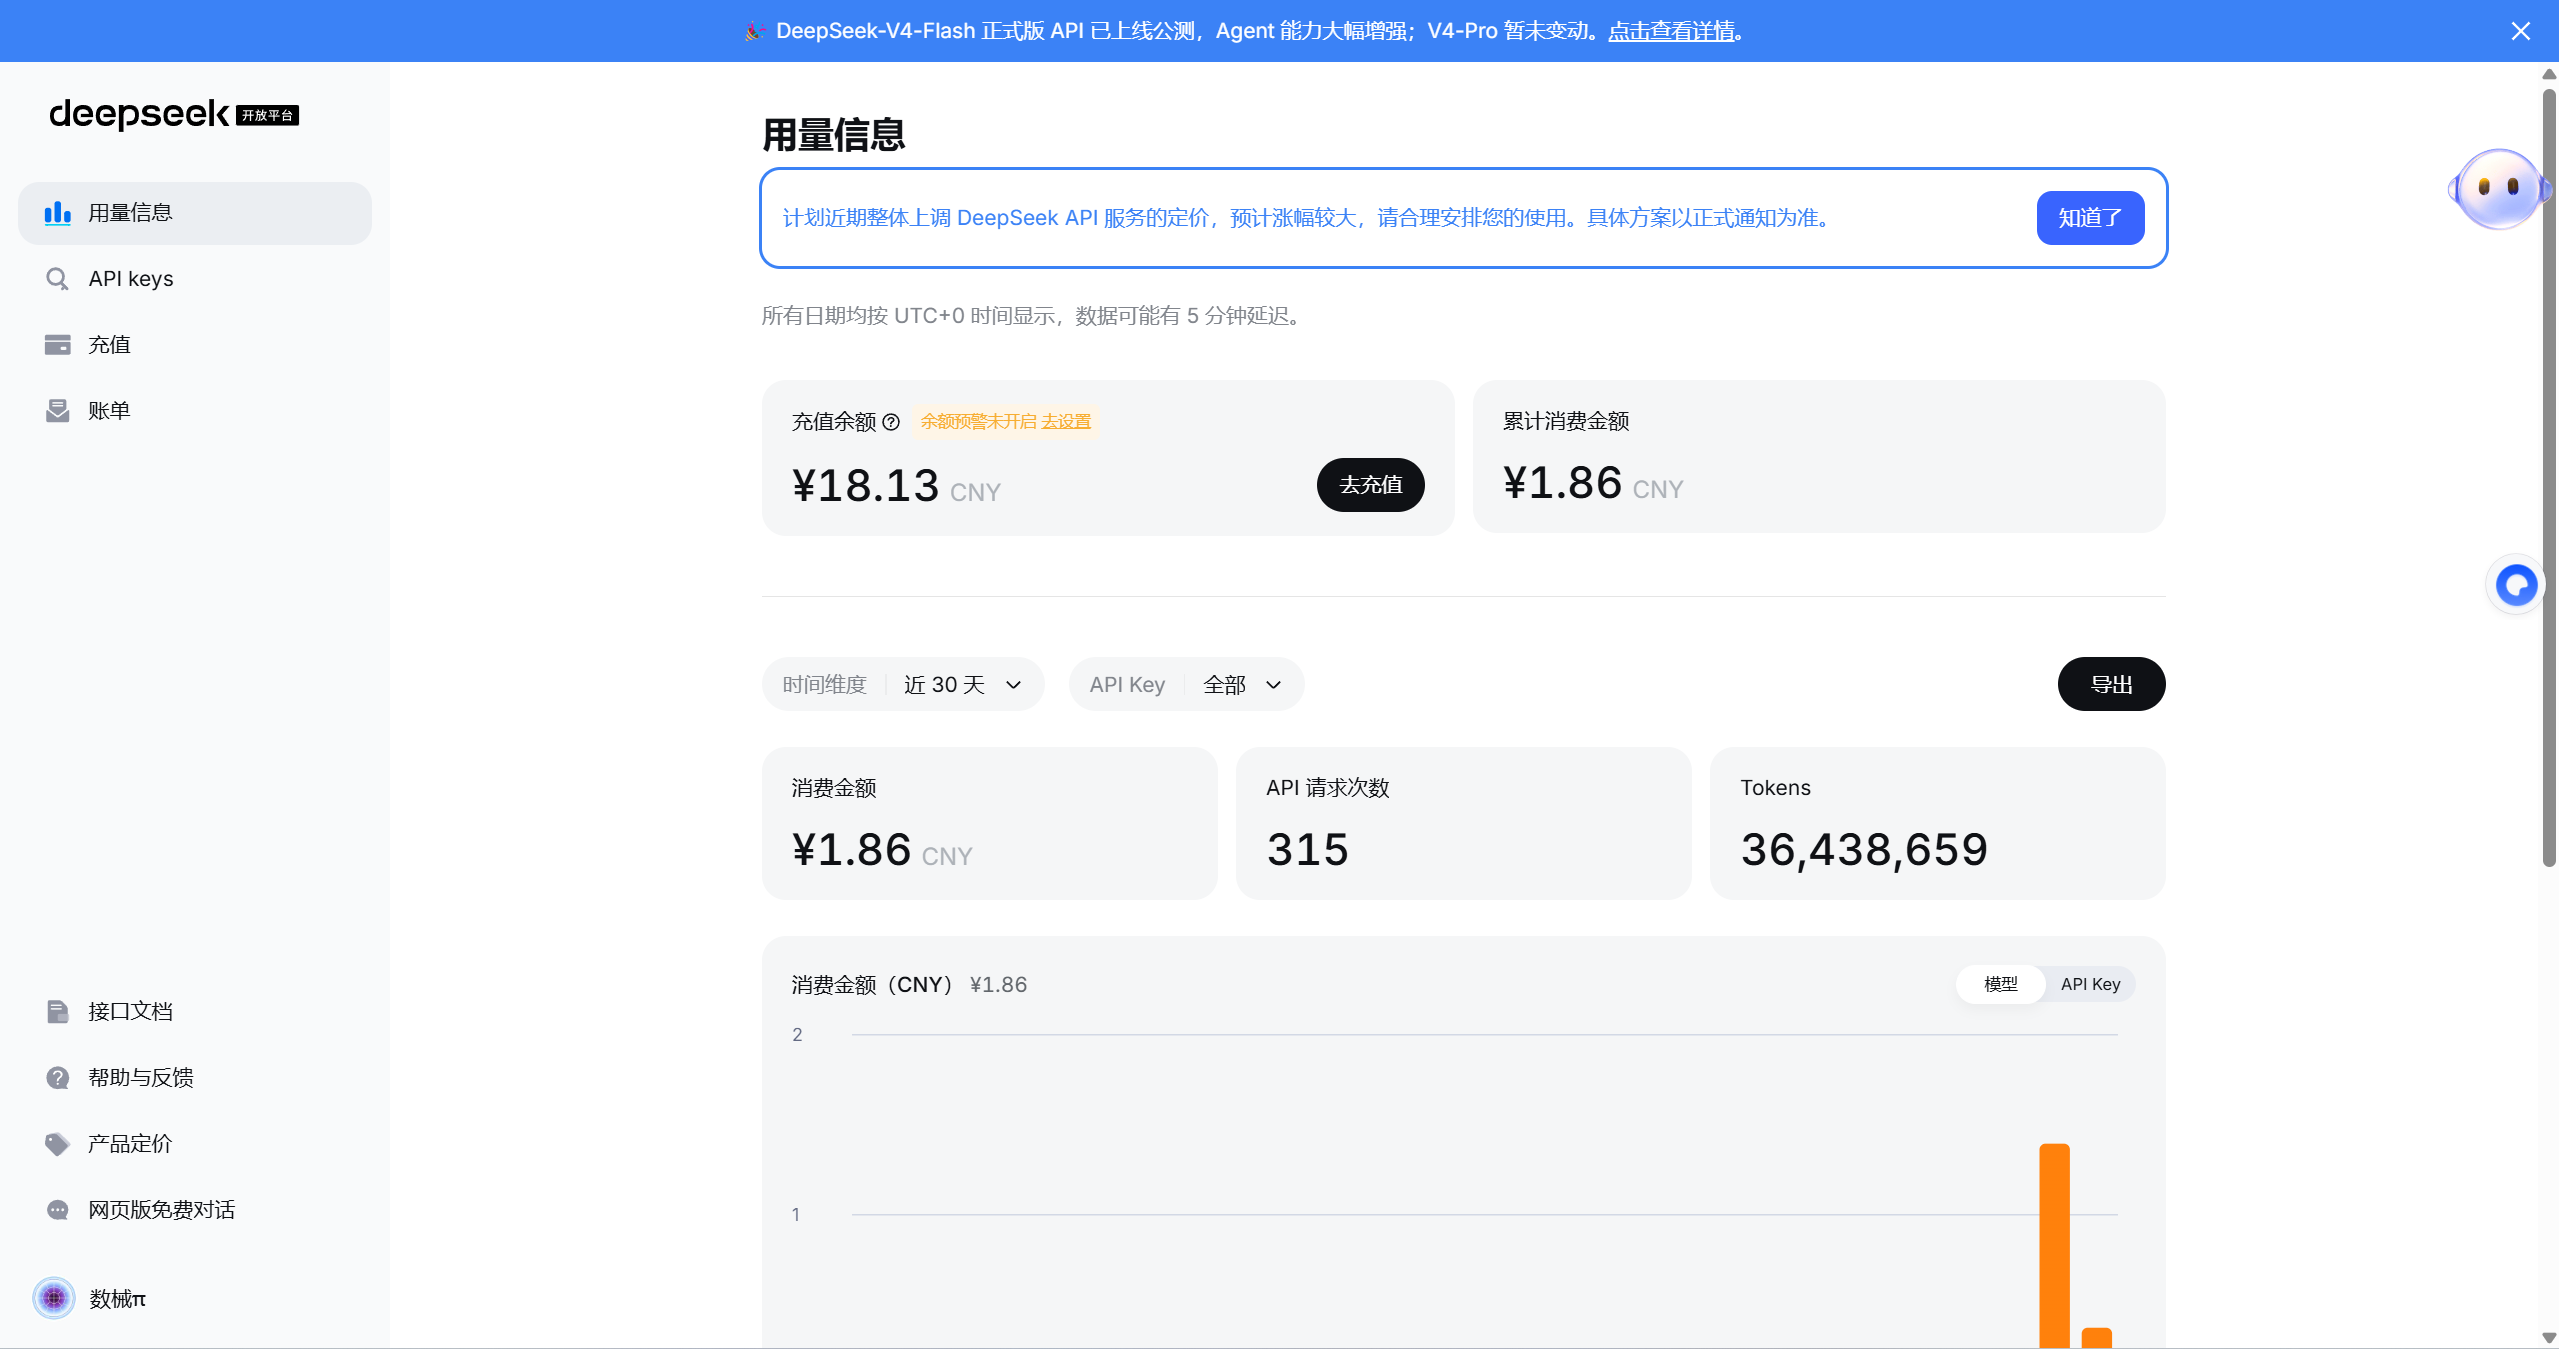Click the blue round chat support icon

coord(2516,585)
